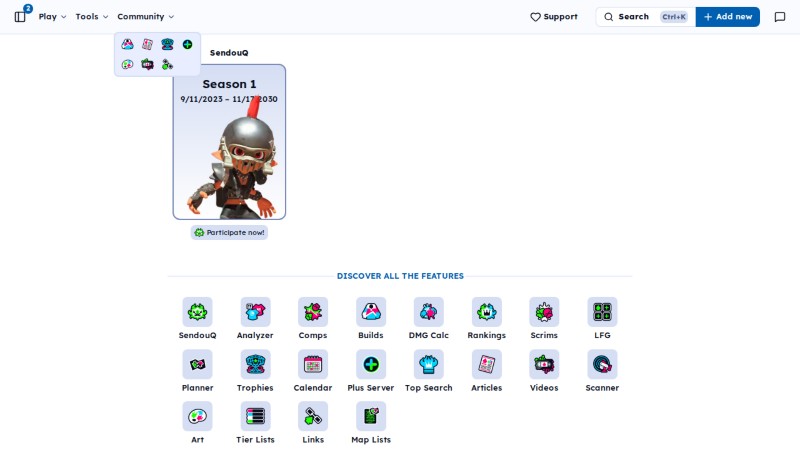Open Builds in the features grid

point(371,318)
